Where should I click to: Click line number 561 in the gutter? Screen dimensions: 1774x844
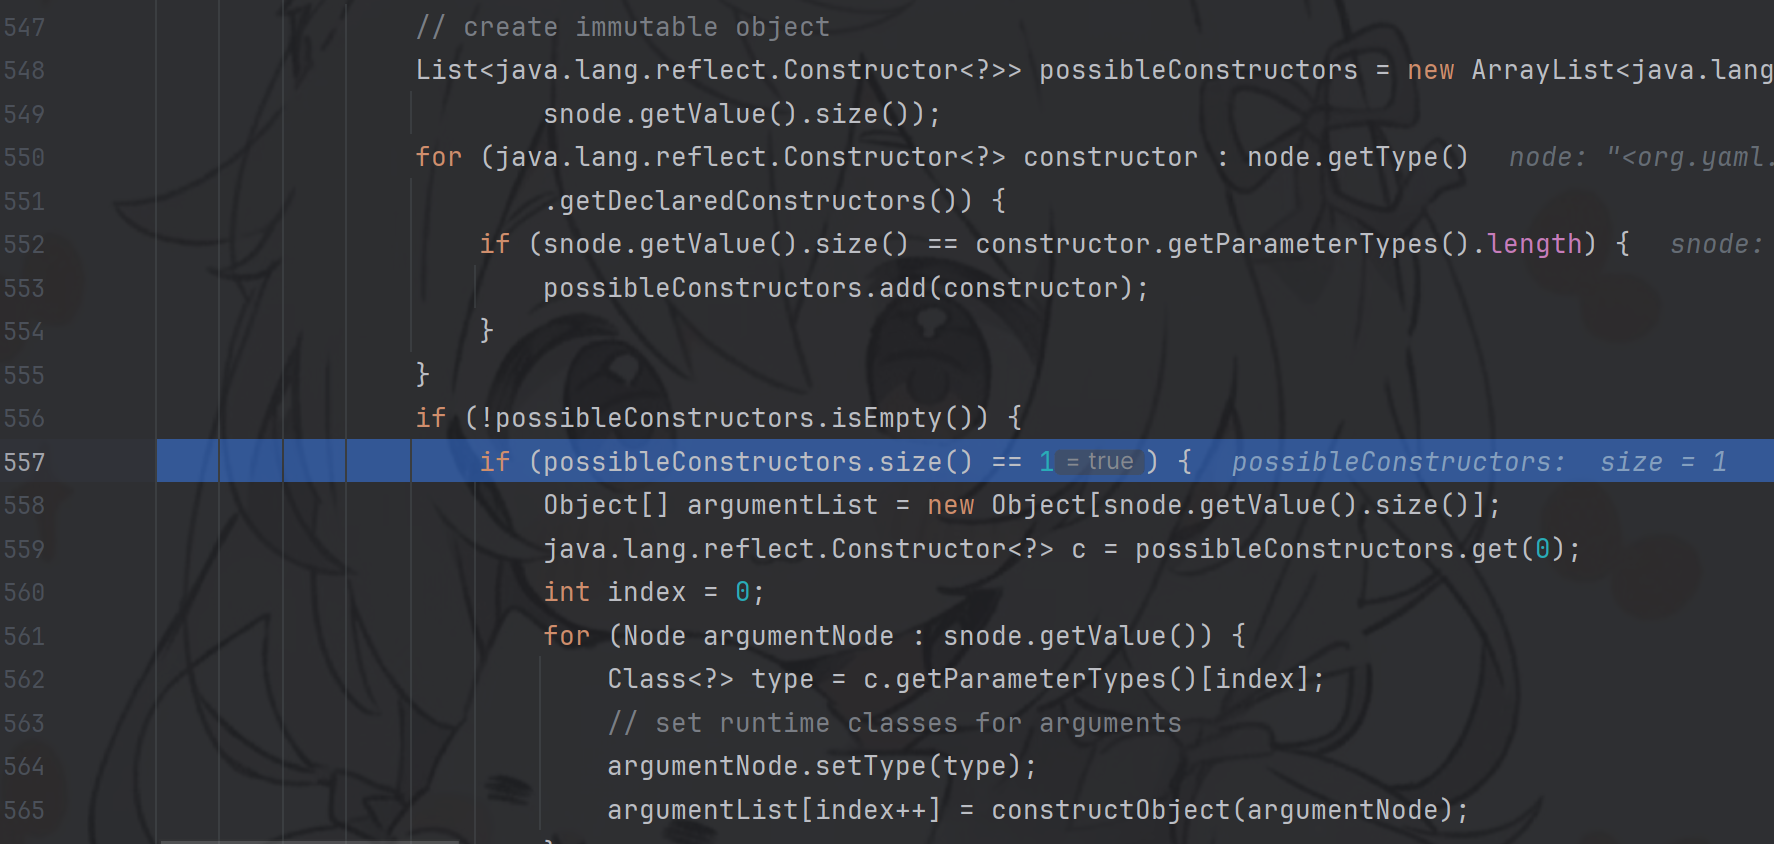tap(24, 636)
